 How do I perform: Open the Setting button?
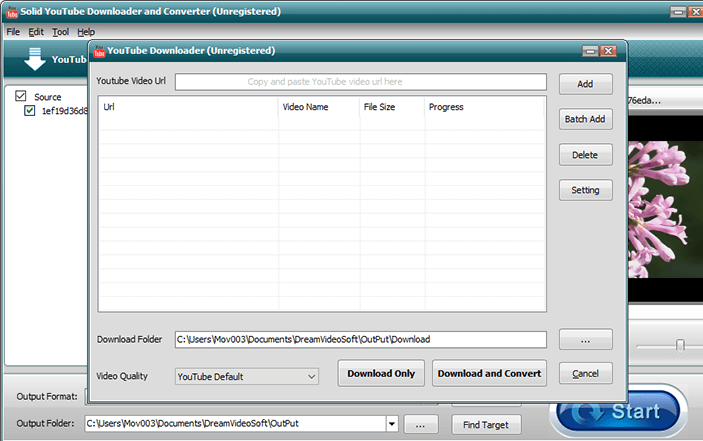pyautogui.click(x=586, y=190)
